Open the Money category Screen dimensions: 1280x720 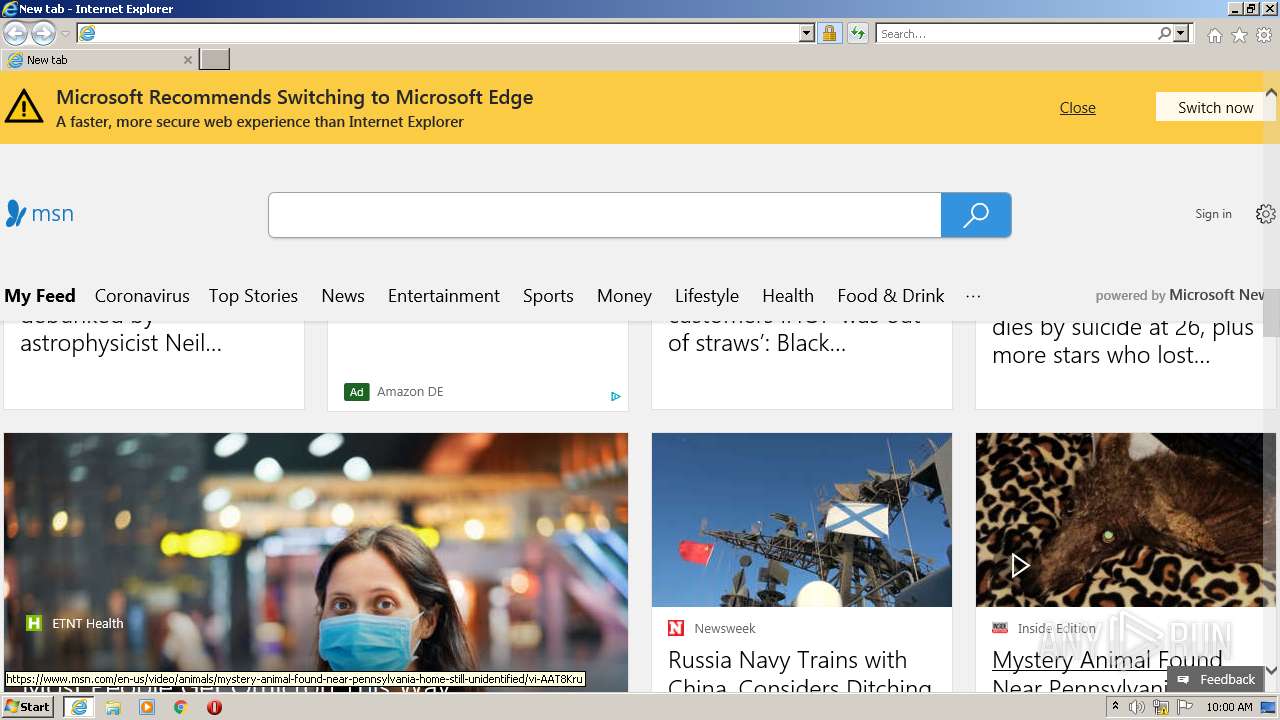[624, 296]
